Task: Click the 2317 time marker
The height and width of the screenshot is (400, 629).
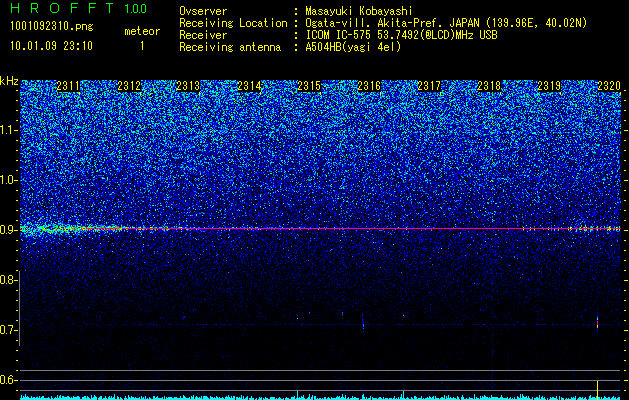Action: 429,86
